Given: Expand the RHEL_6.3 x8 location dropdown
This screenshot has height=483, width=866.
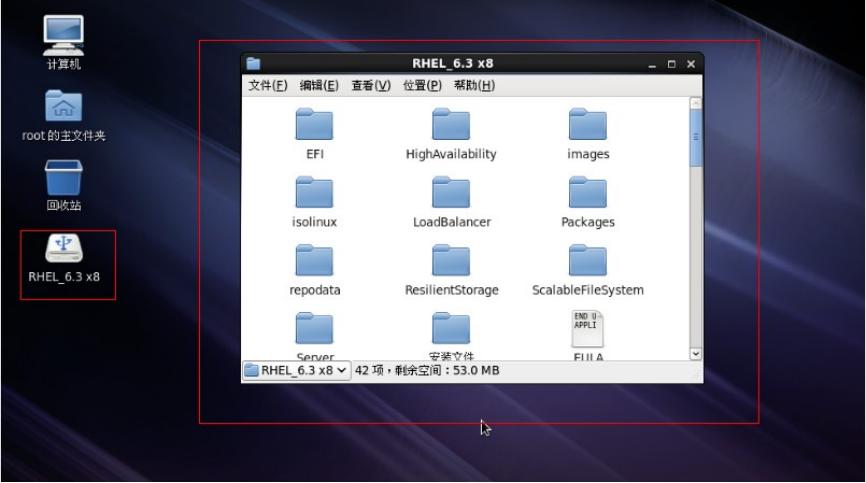Looking at the screenshot, I should click(297, 370).
